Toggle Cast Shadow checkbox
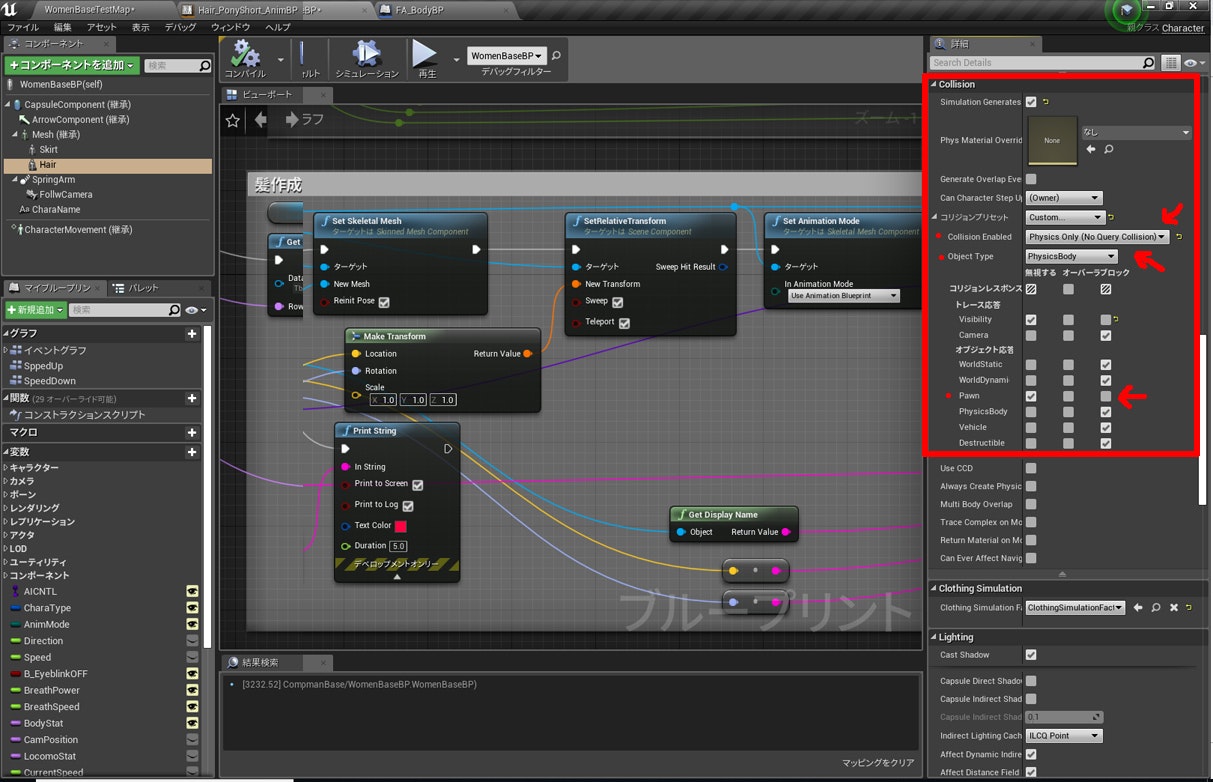The image size is (1213, 782). (1031, 655)
